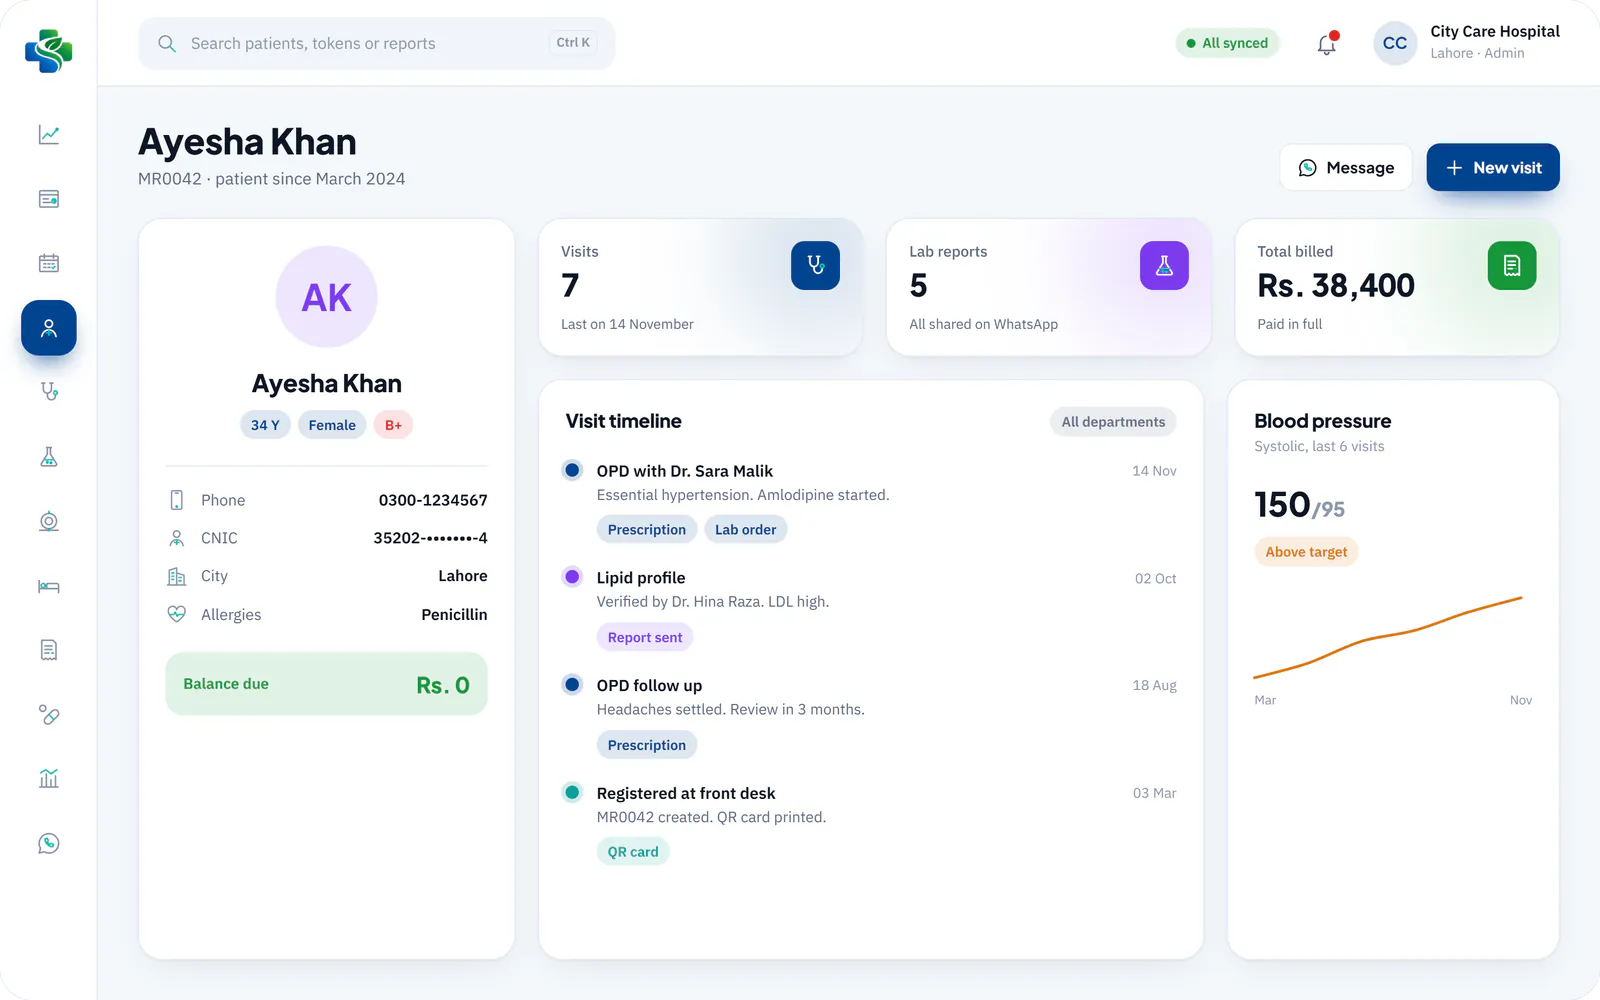This screenshot has width=1600, height=1000.
Task: Start a New visit
Action: pos(1493,168)
